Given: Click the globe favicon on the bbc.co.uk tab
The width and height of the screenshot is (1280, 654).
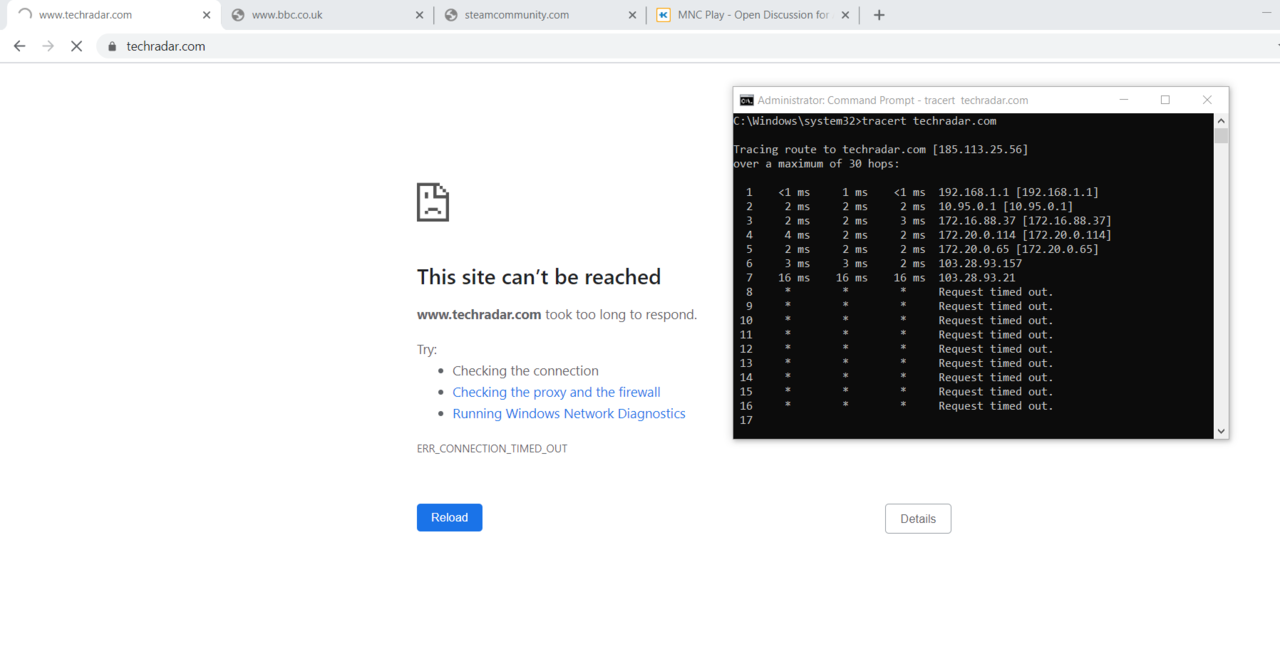Looking at the screenshot, I should point(238,15).
